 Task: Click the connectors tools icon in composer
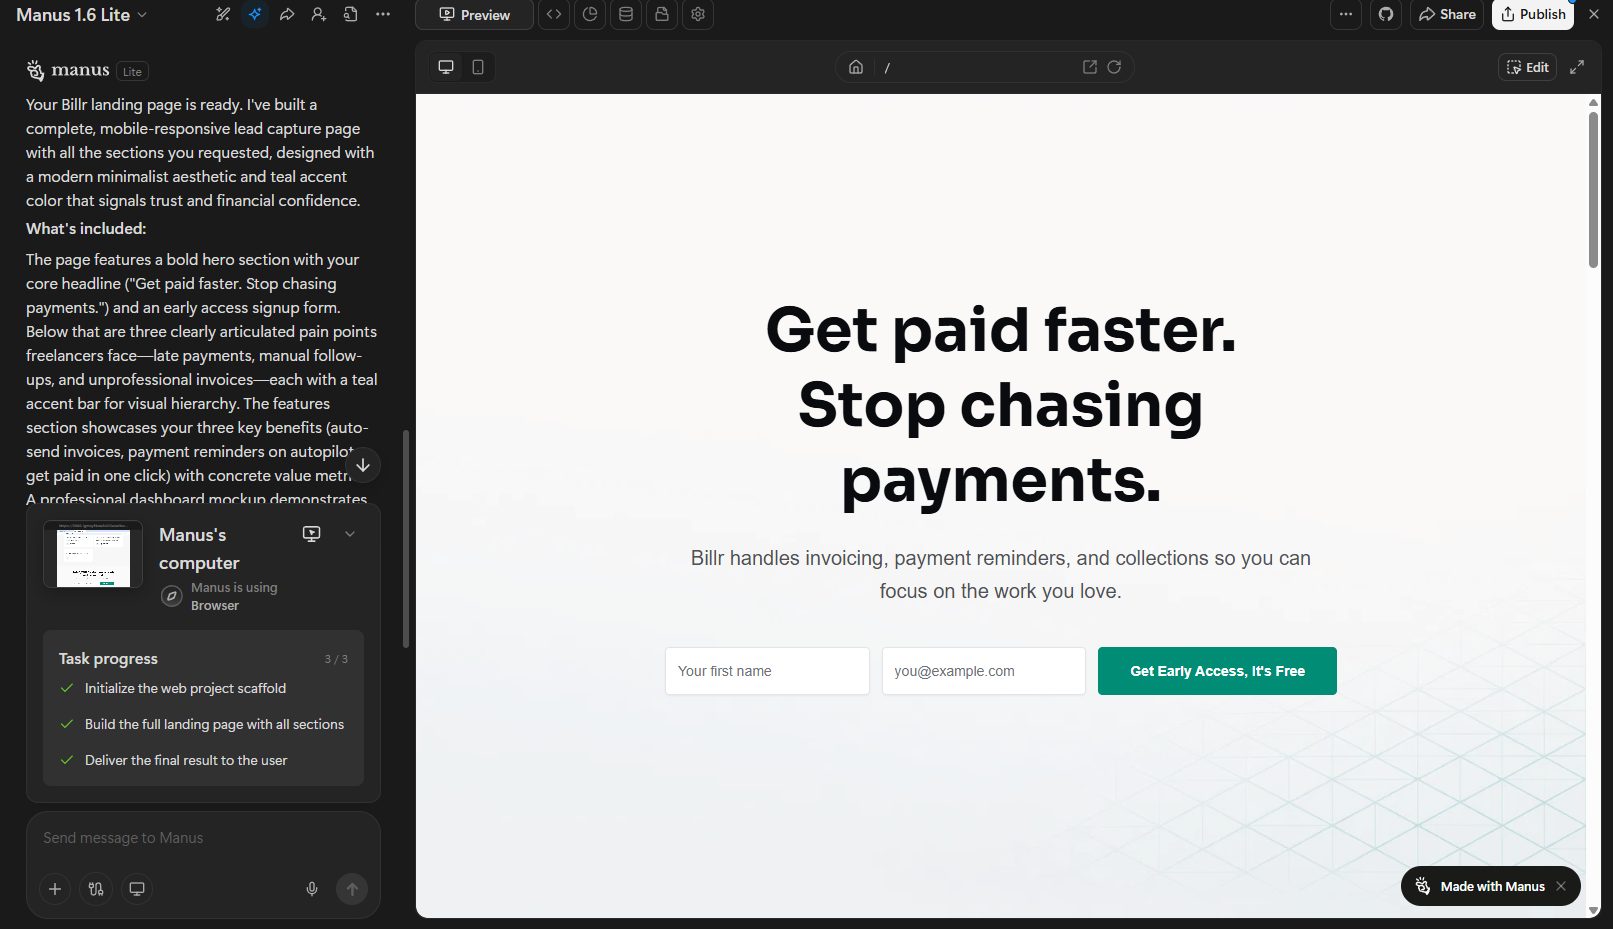(x=96, y=889)
